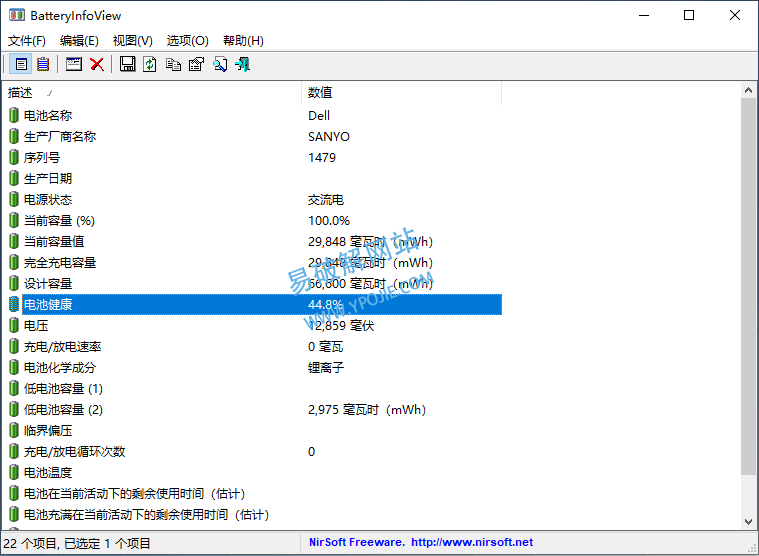Open the 视图(V) menu
Image resolution: width=759 pixels, height=556 pixels.
(132, 40)
